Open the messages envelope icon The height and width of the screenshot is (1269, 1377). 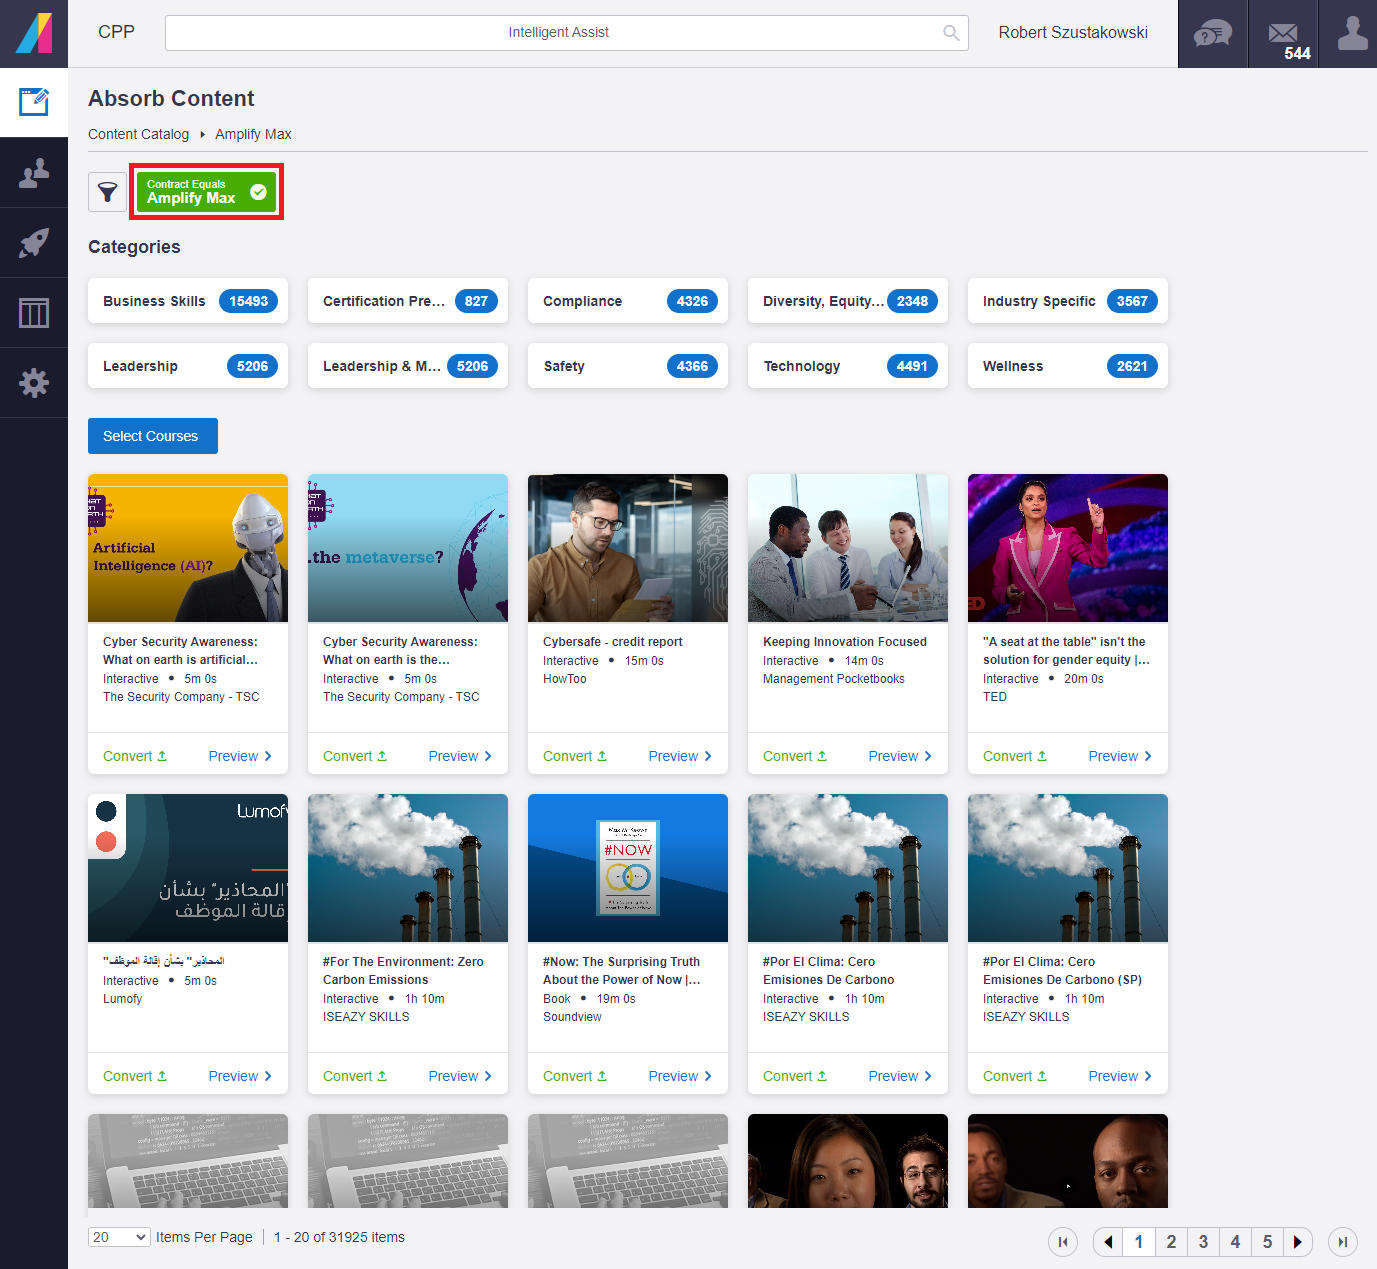pos(1283,34)
